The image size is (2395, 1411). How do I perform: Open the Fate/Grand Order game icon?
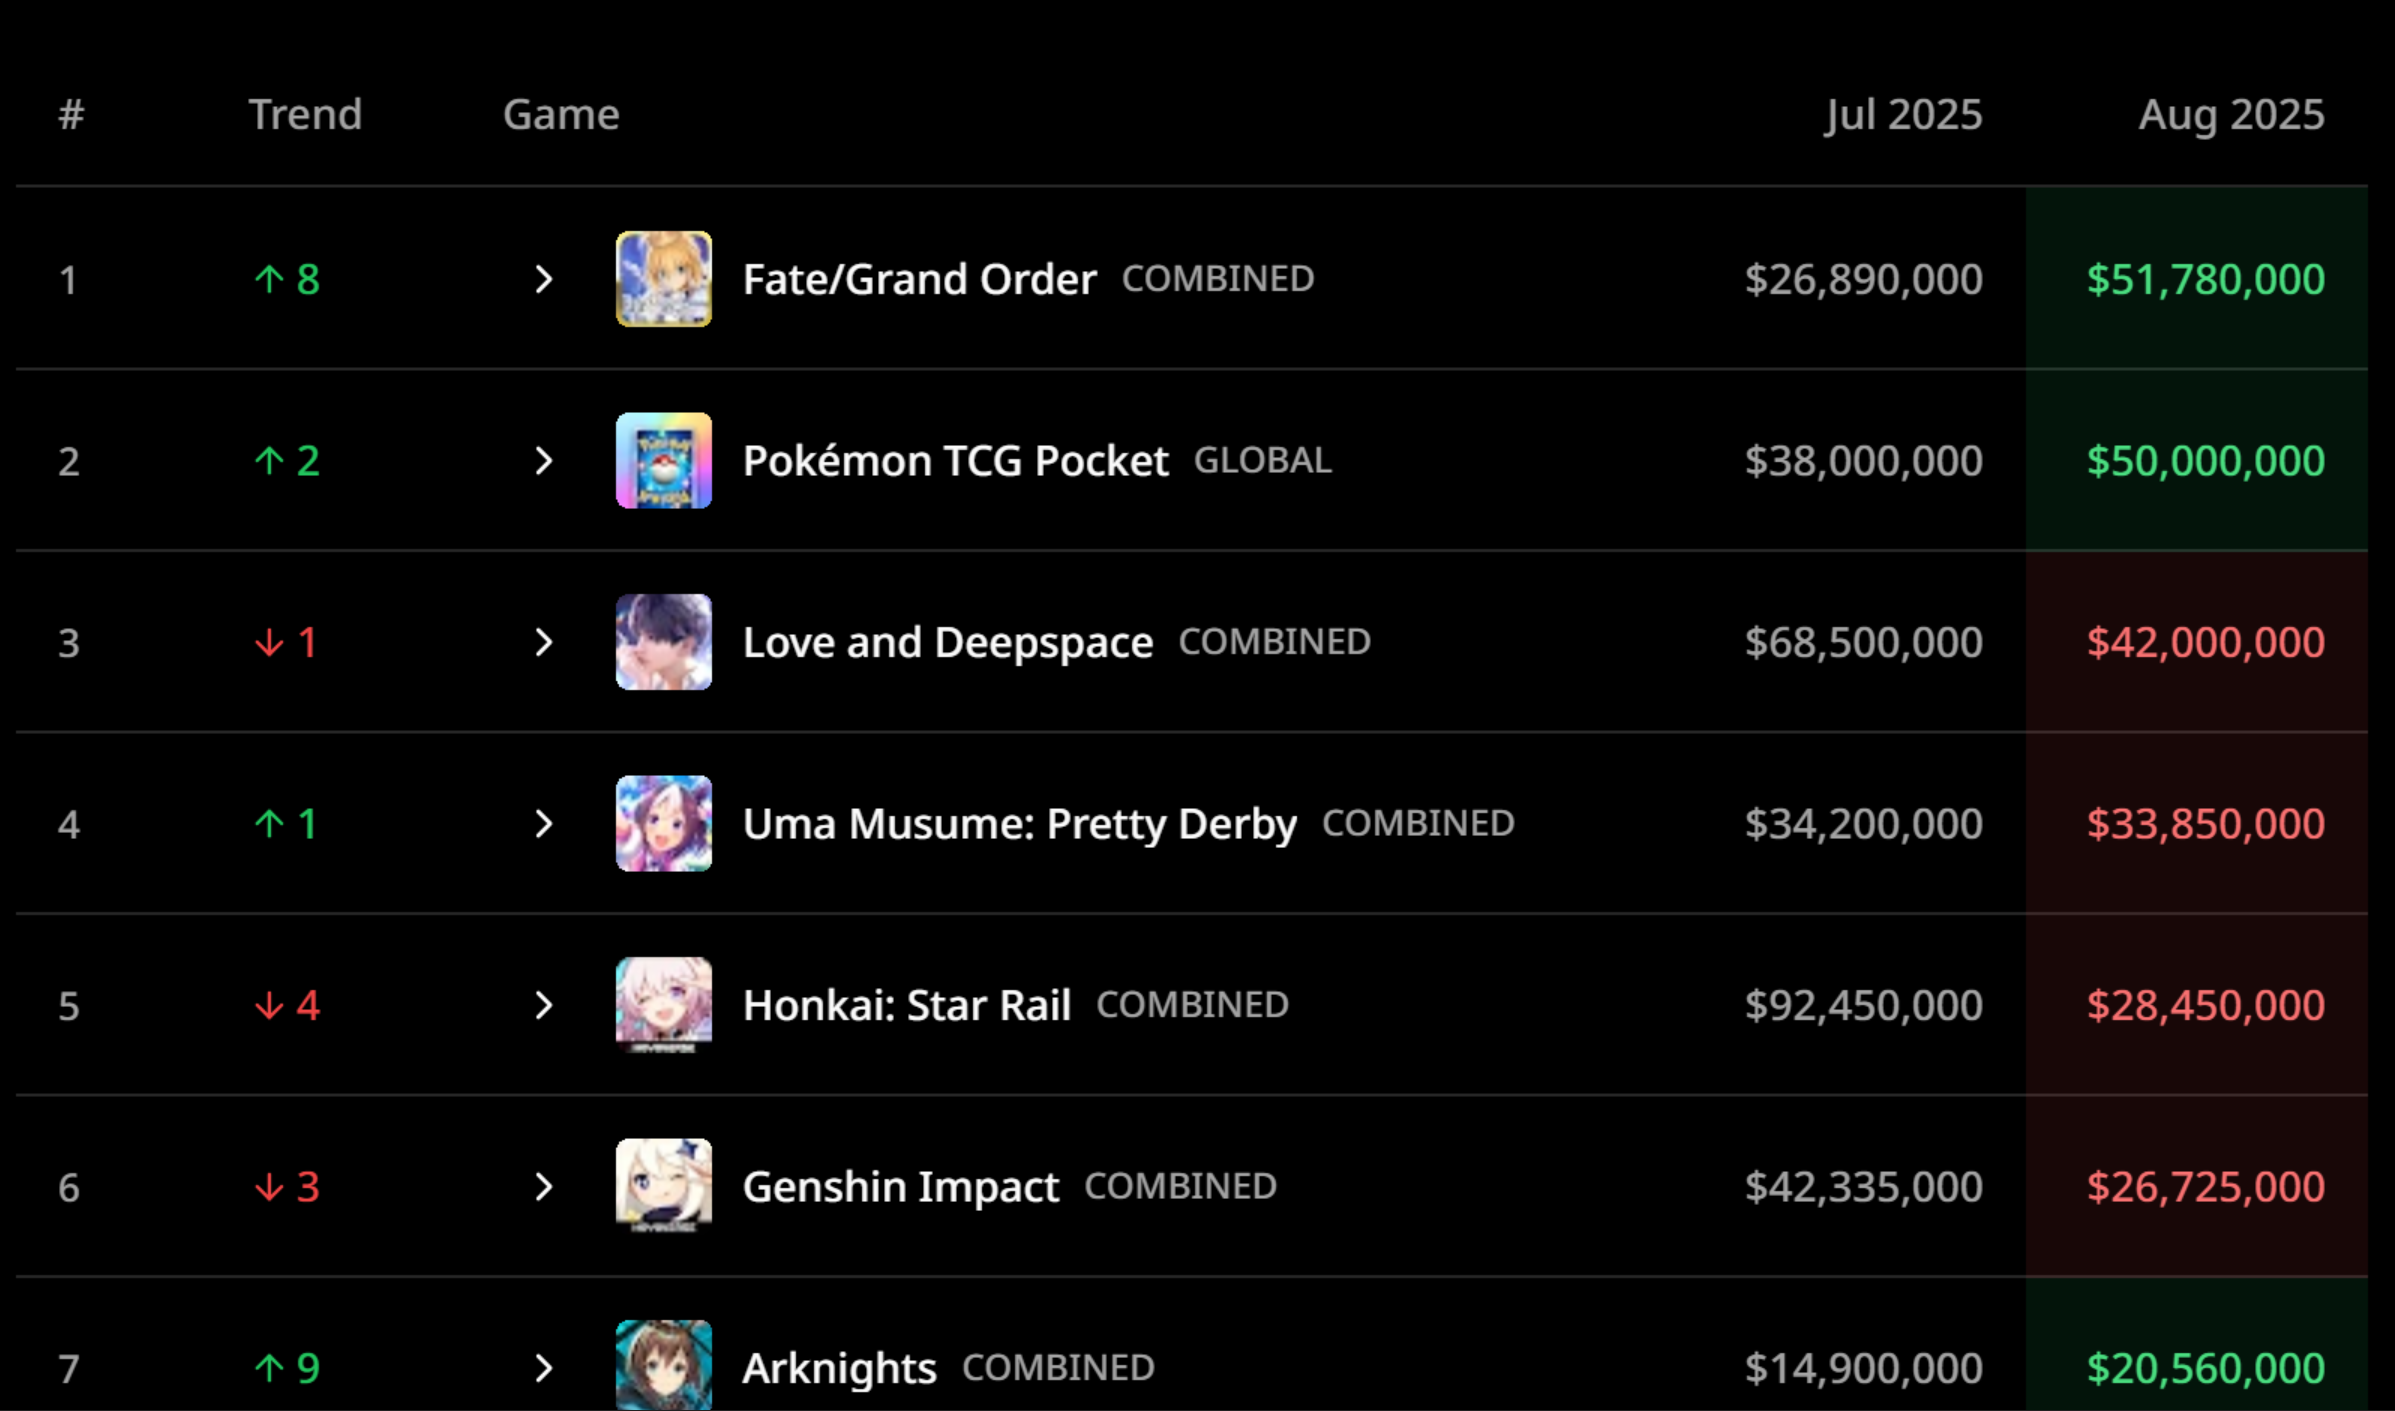[x=664, y=279]
